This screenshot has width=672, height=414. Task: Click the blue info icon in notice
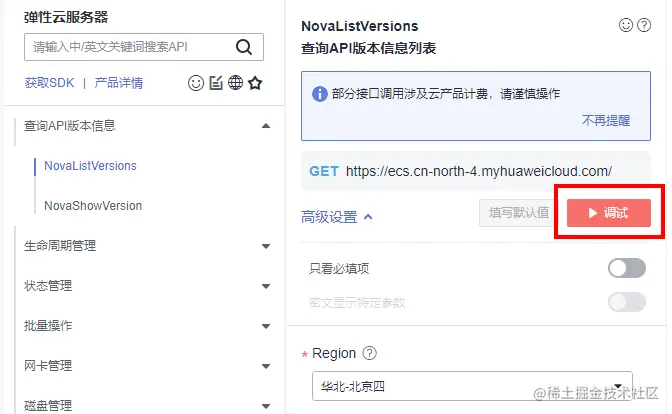pyautogui.click(x=320, y=93)
